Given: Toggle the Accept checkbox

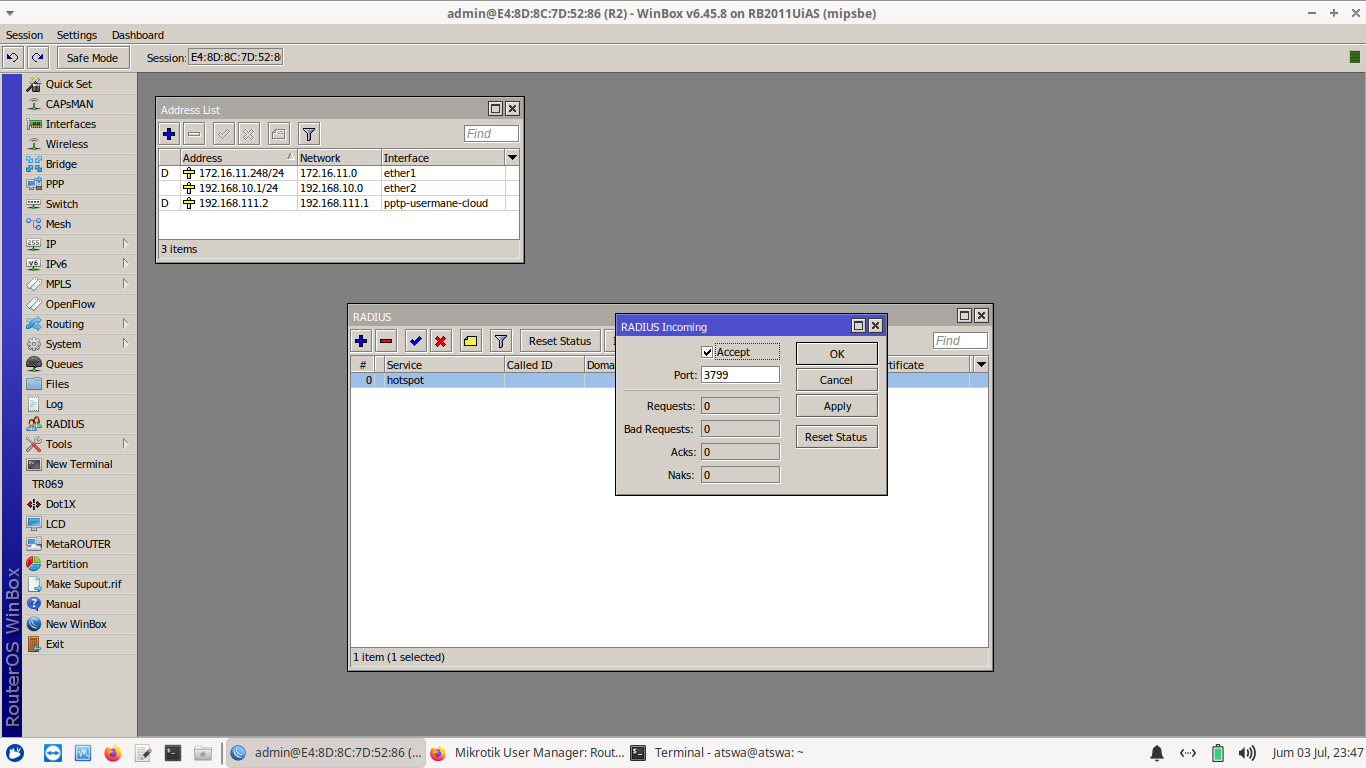Looking at the screenshot, I should (708, 352).
